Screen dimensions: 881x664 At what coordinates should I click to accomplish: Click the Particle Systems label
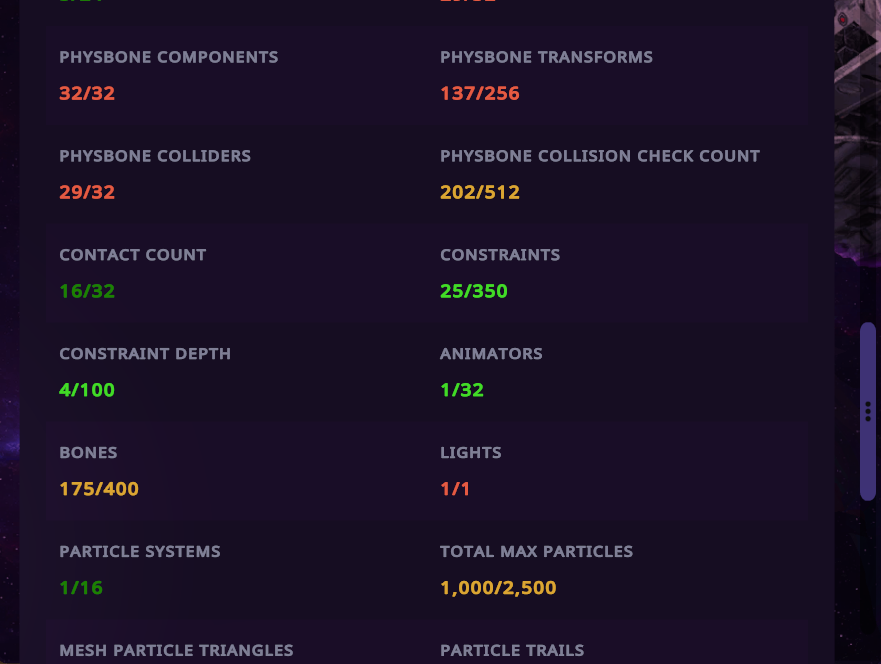point(140,552)
